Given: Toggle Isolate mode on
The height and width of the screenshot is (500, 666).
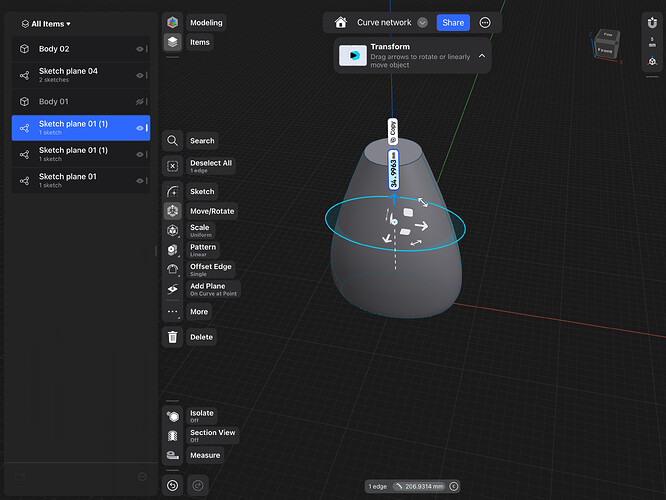Looking at the screenshot, I should [x=173, y=416].
